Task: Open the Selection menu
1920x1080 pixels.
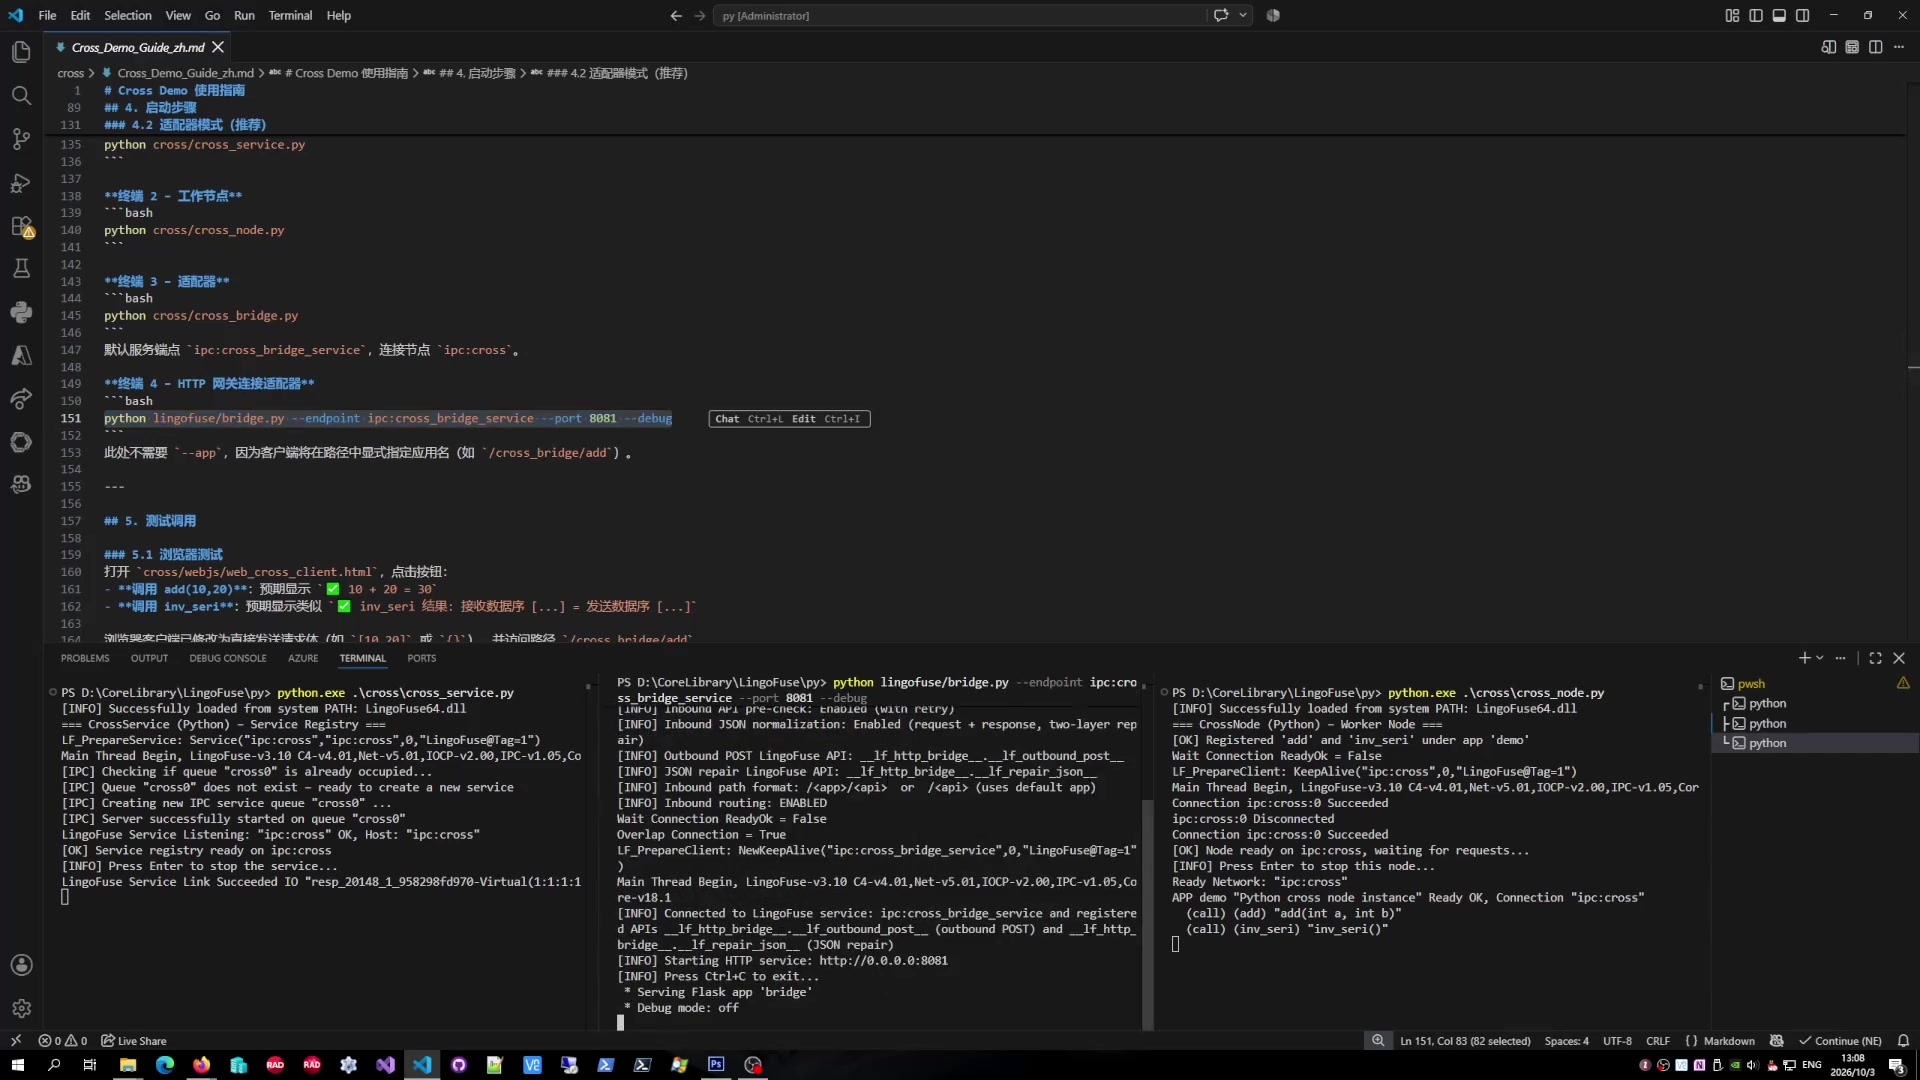Action: pos(128,15)
